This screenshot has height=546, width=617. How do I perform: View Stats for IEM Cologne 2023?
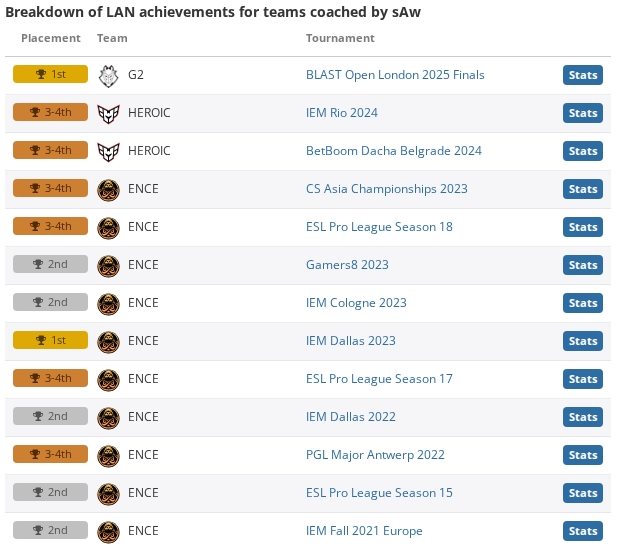583,303
